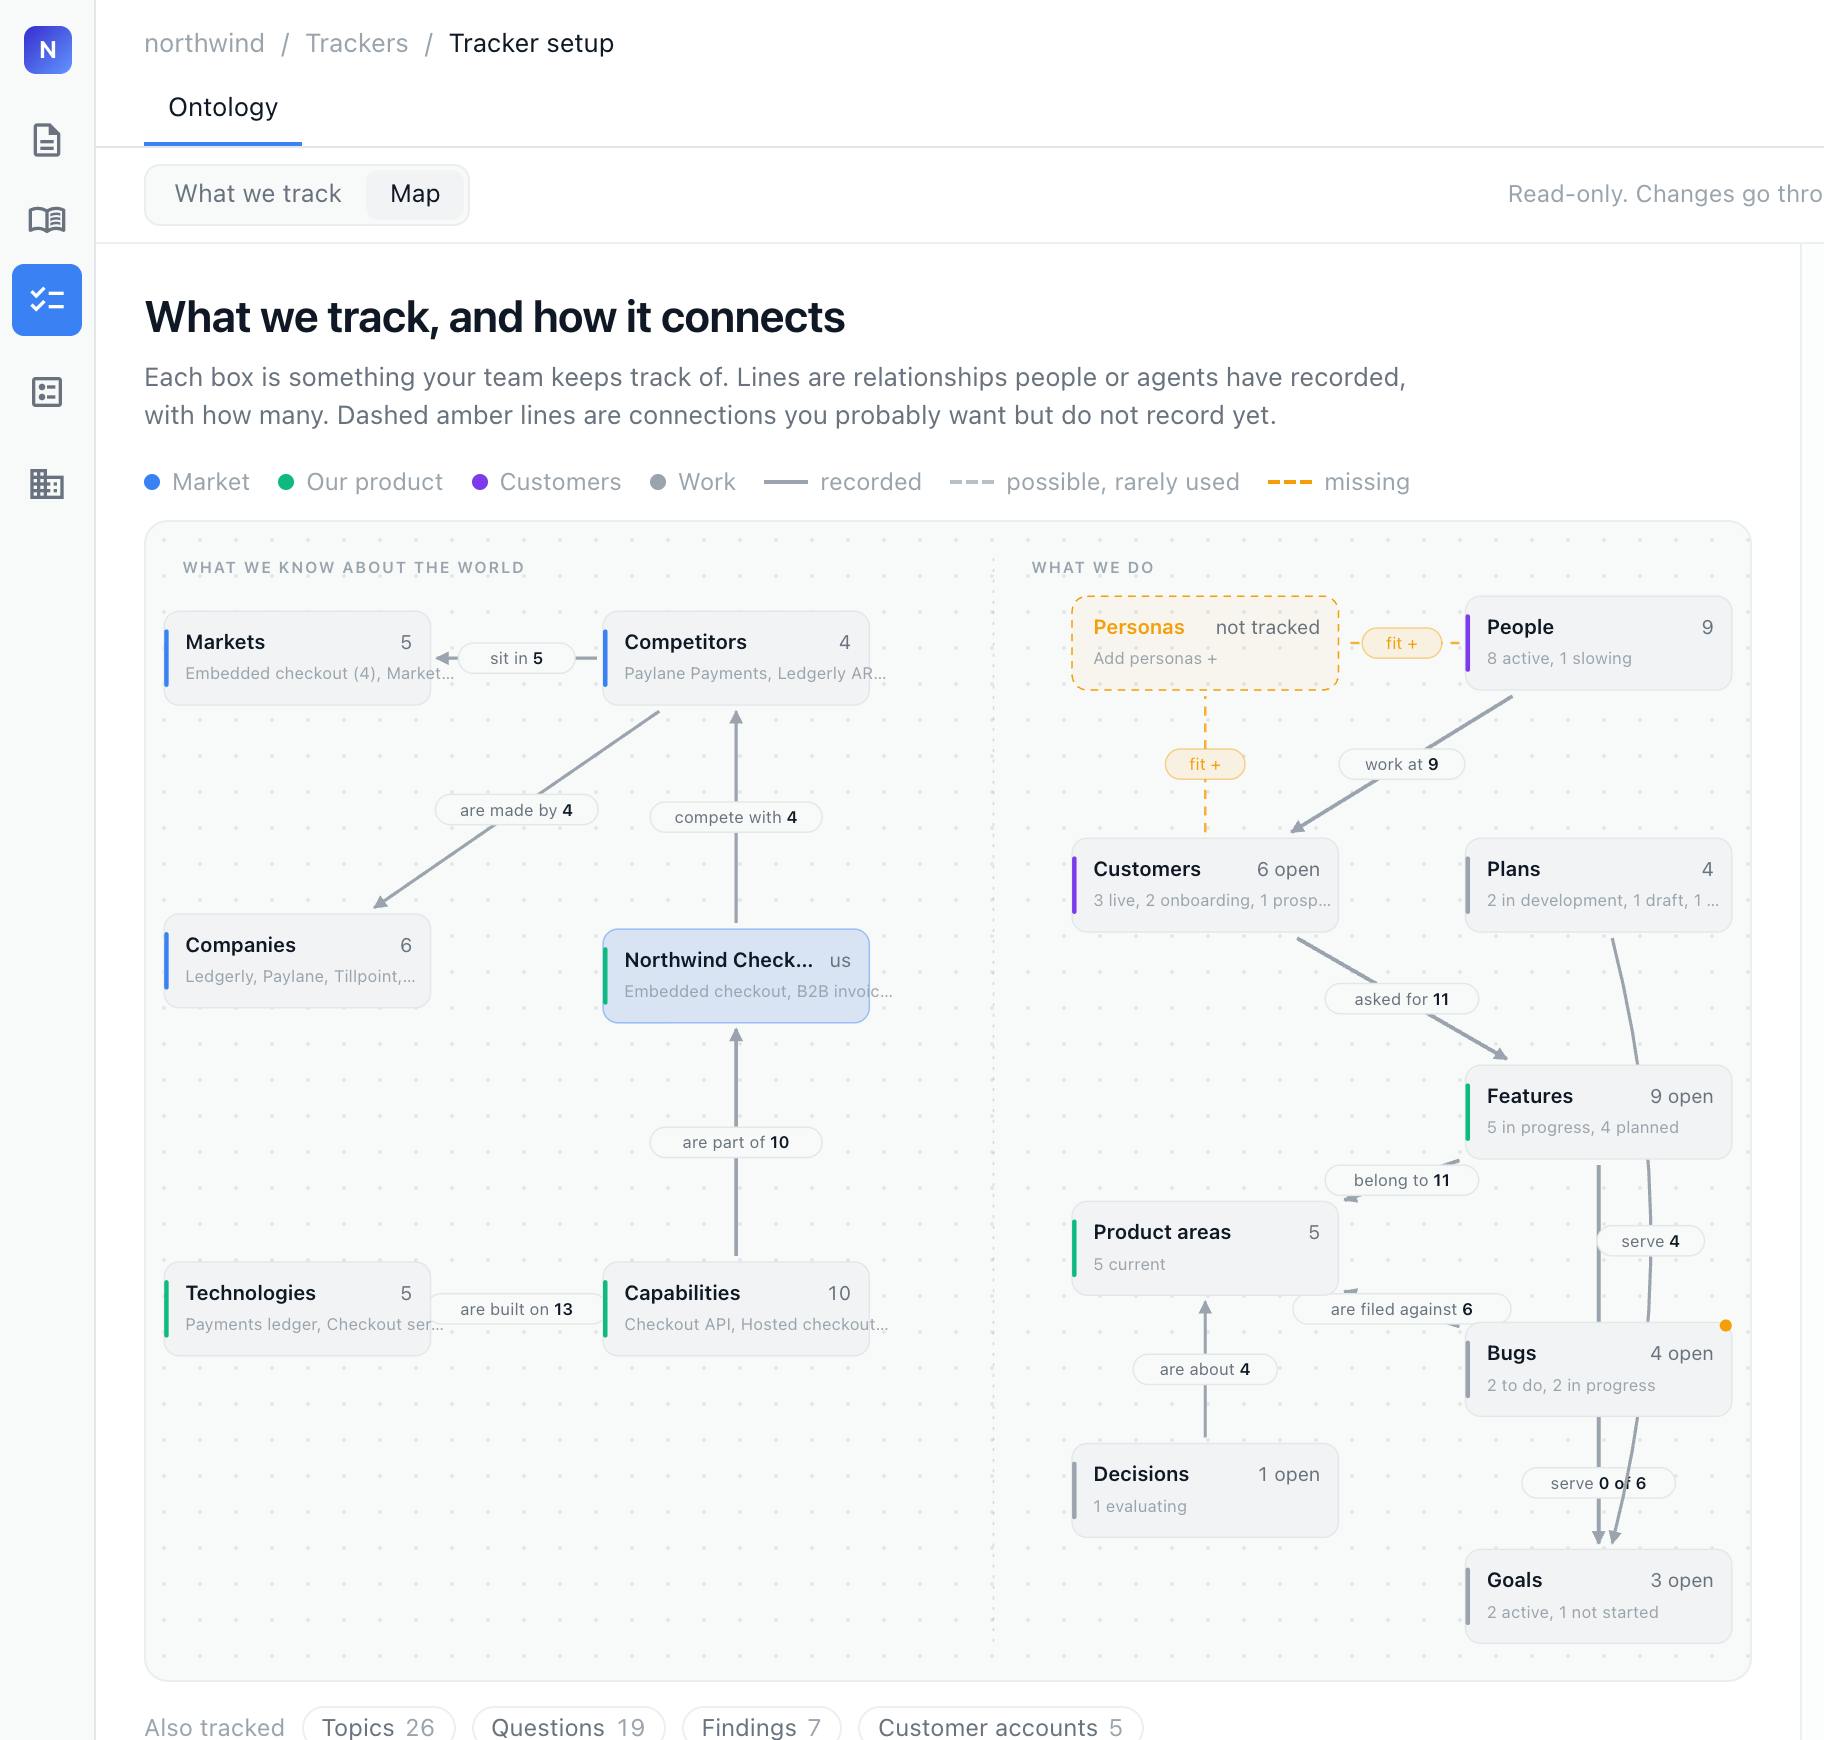The width and height of the screenshot is (1824, 1740).
Task: Add the fit link between Personas and People
Action: click(x=1401, y=643)
